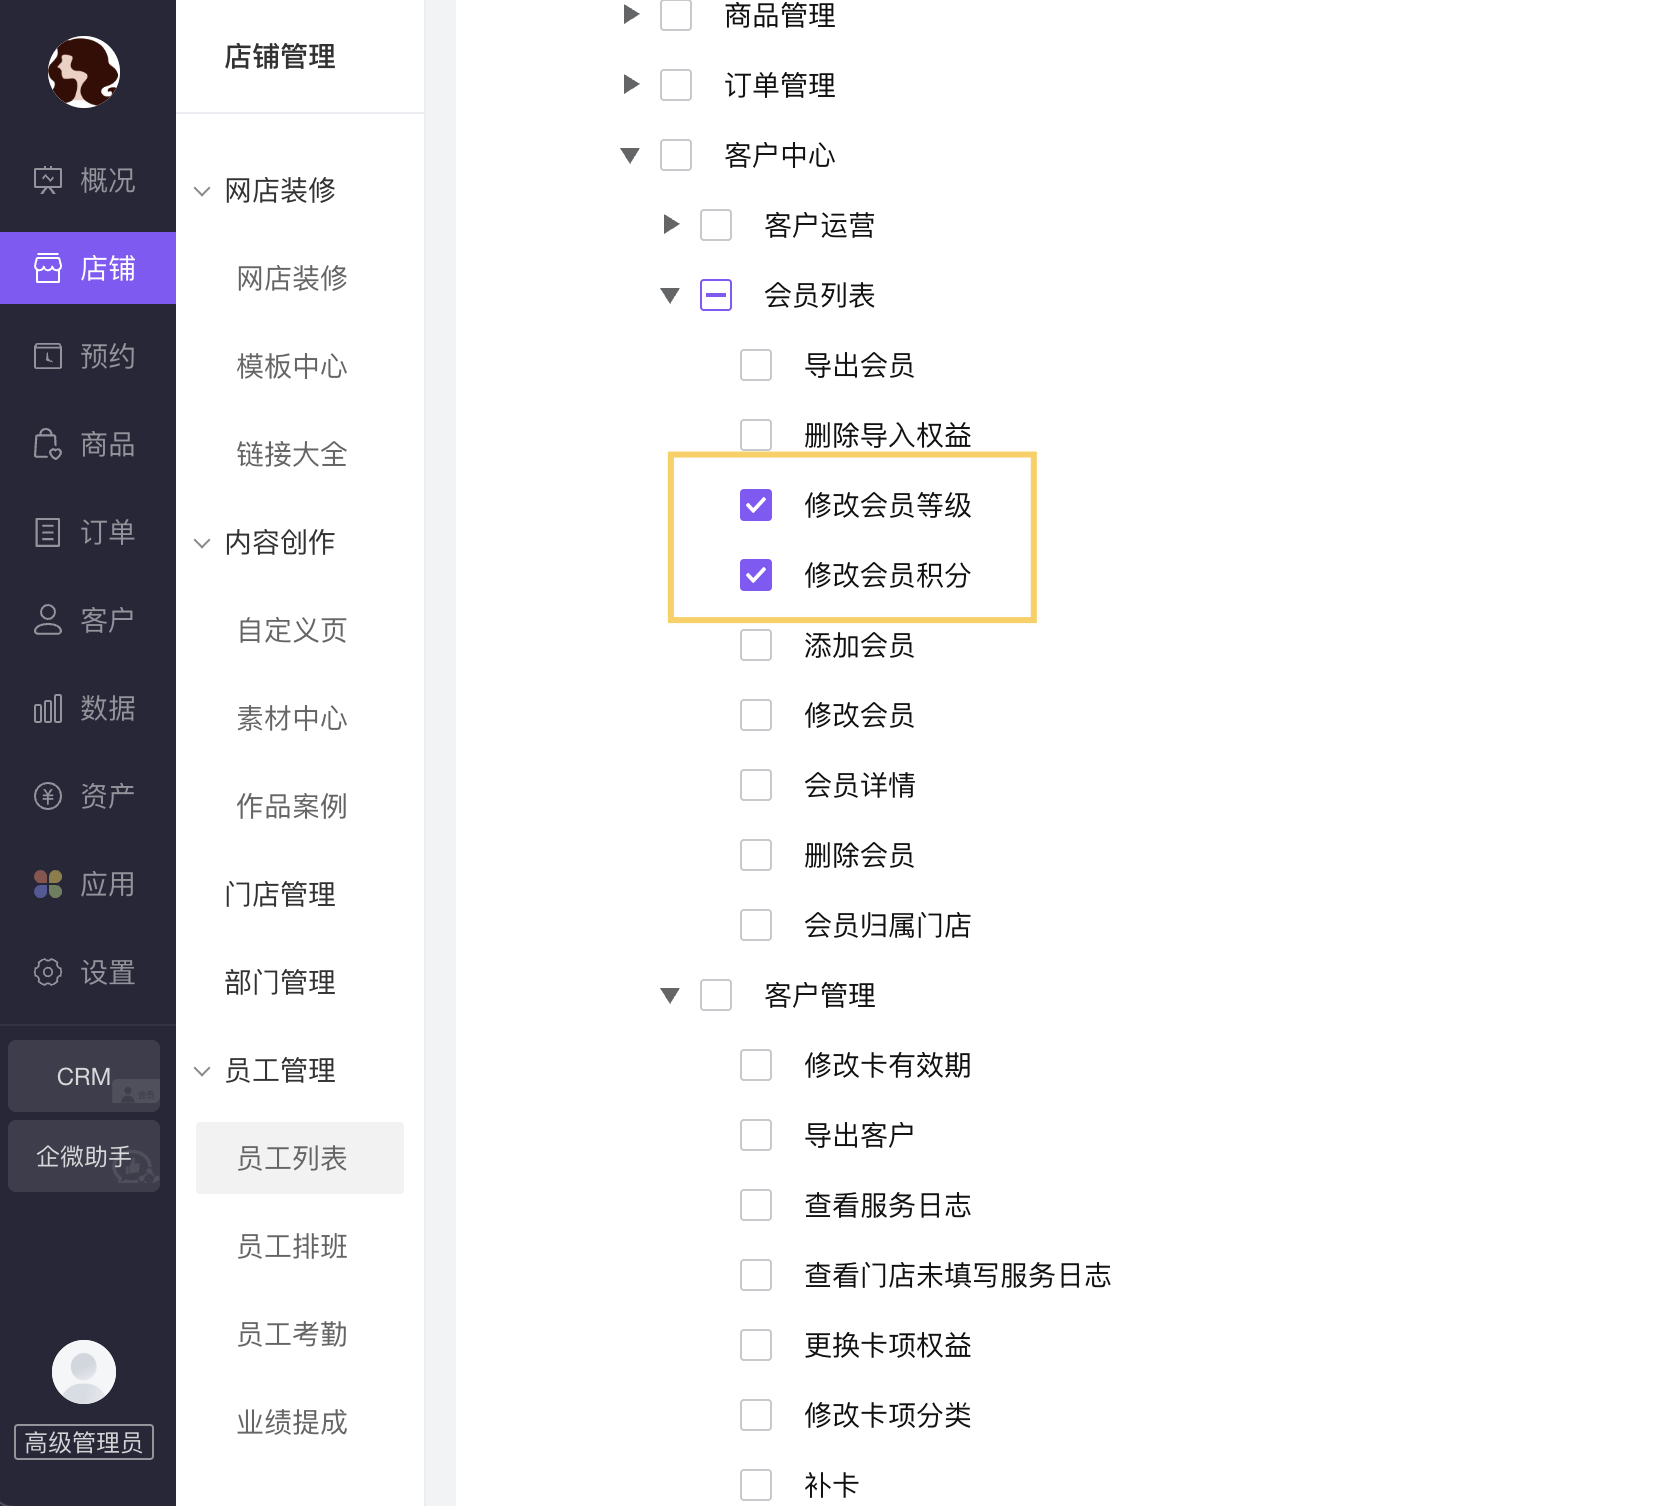Open the data (数据) bar chart icon
Image resolution: width=1674 pixels, height=1506 pixels.
[x=48, y=708]
